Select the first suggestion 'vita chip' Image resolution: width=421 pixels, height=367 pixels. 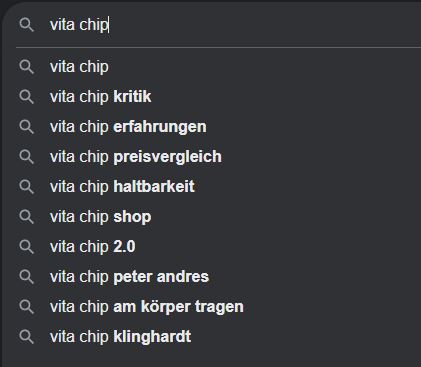218,67
